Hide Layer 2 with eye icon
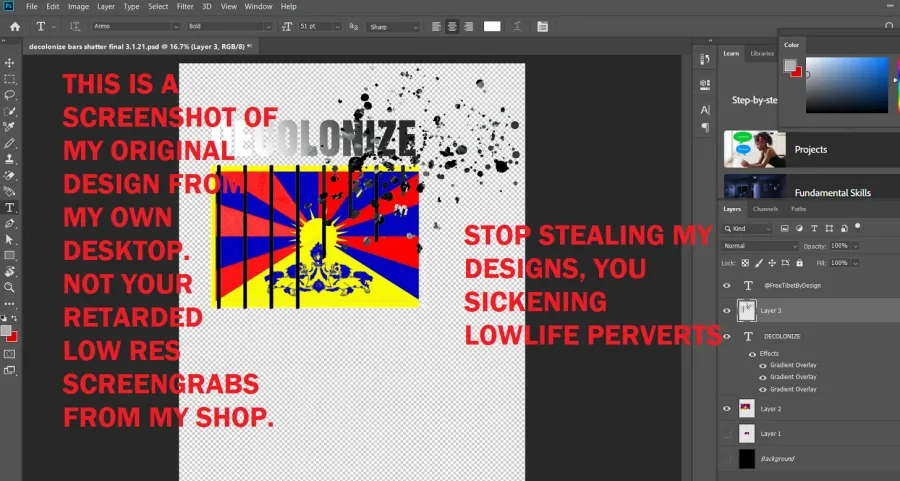This screenshot has width=900, height=481. tap(727, 409)
